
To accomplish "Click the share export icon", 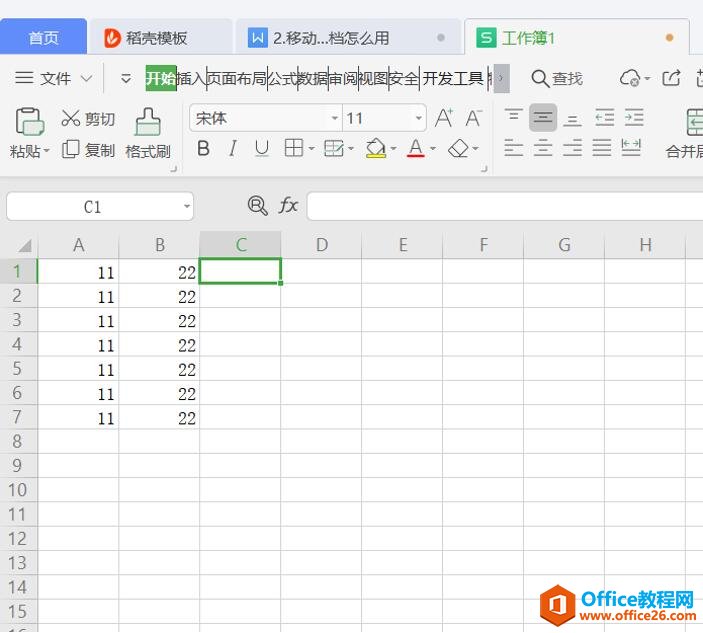I will tap(671, 78).
